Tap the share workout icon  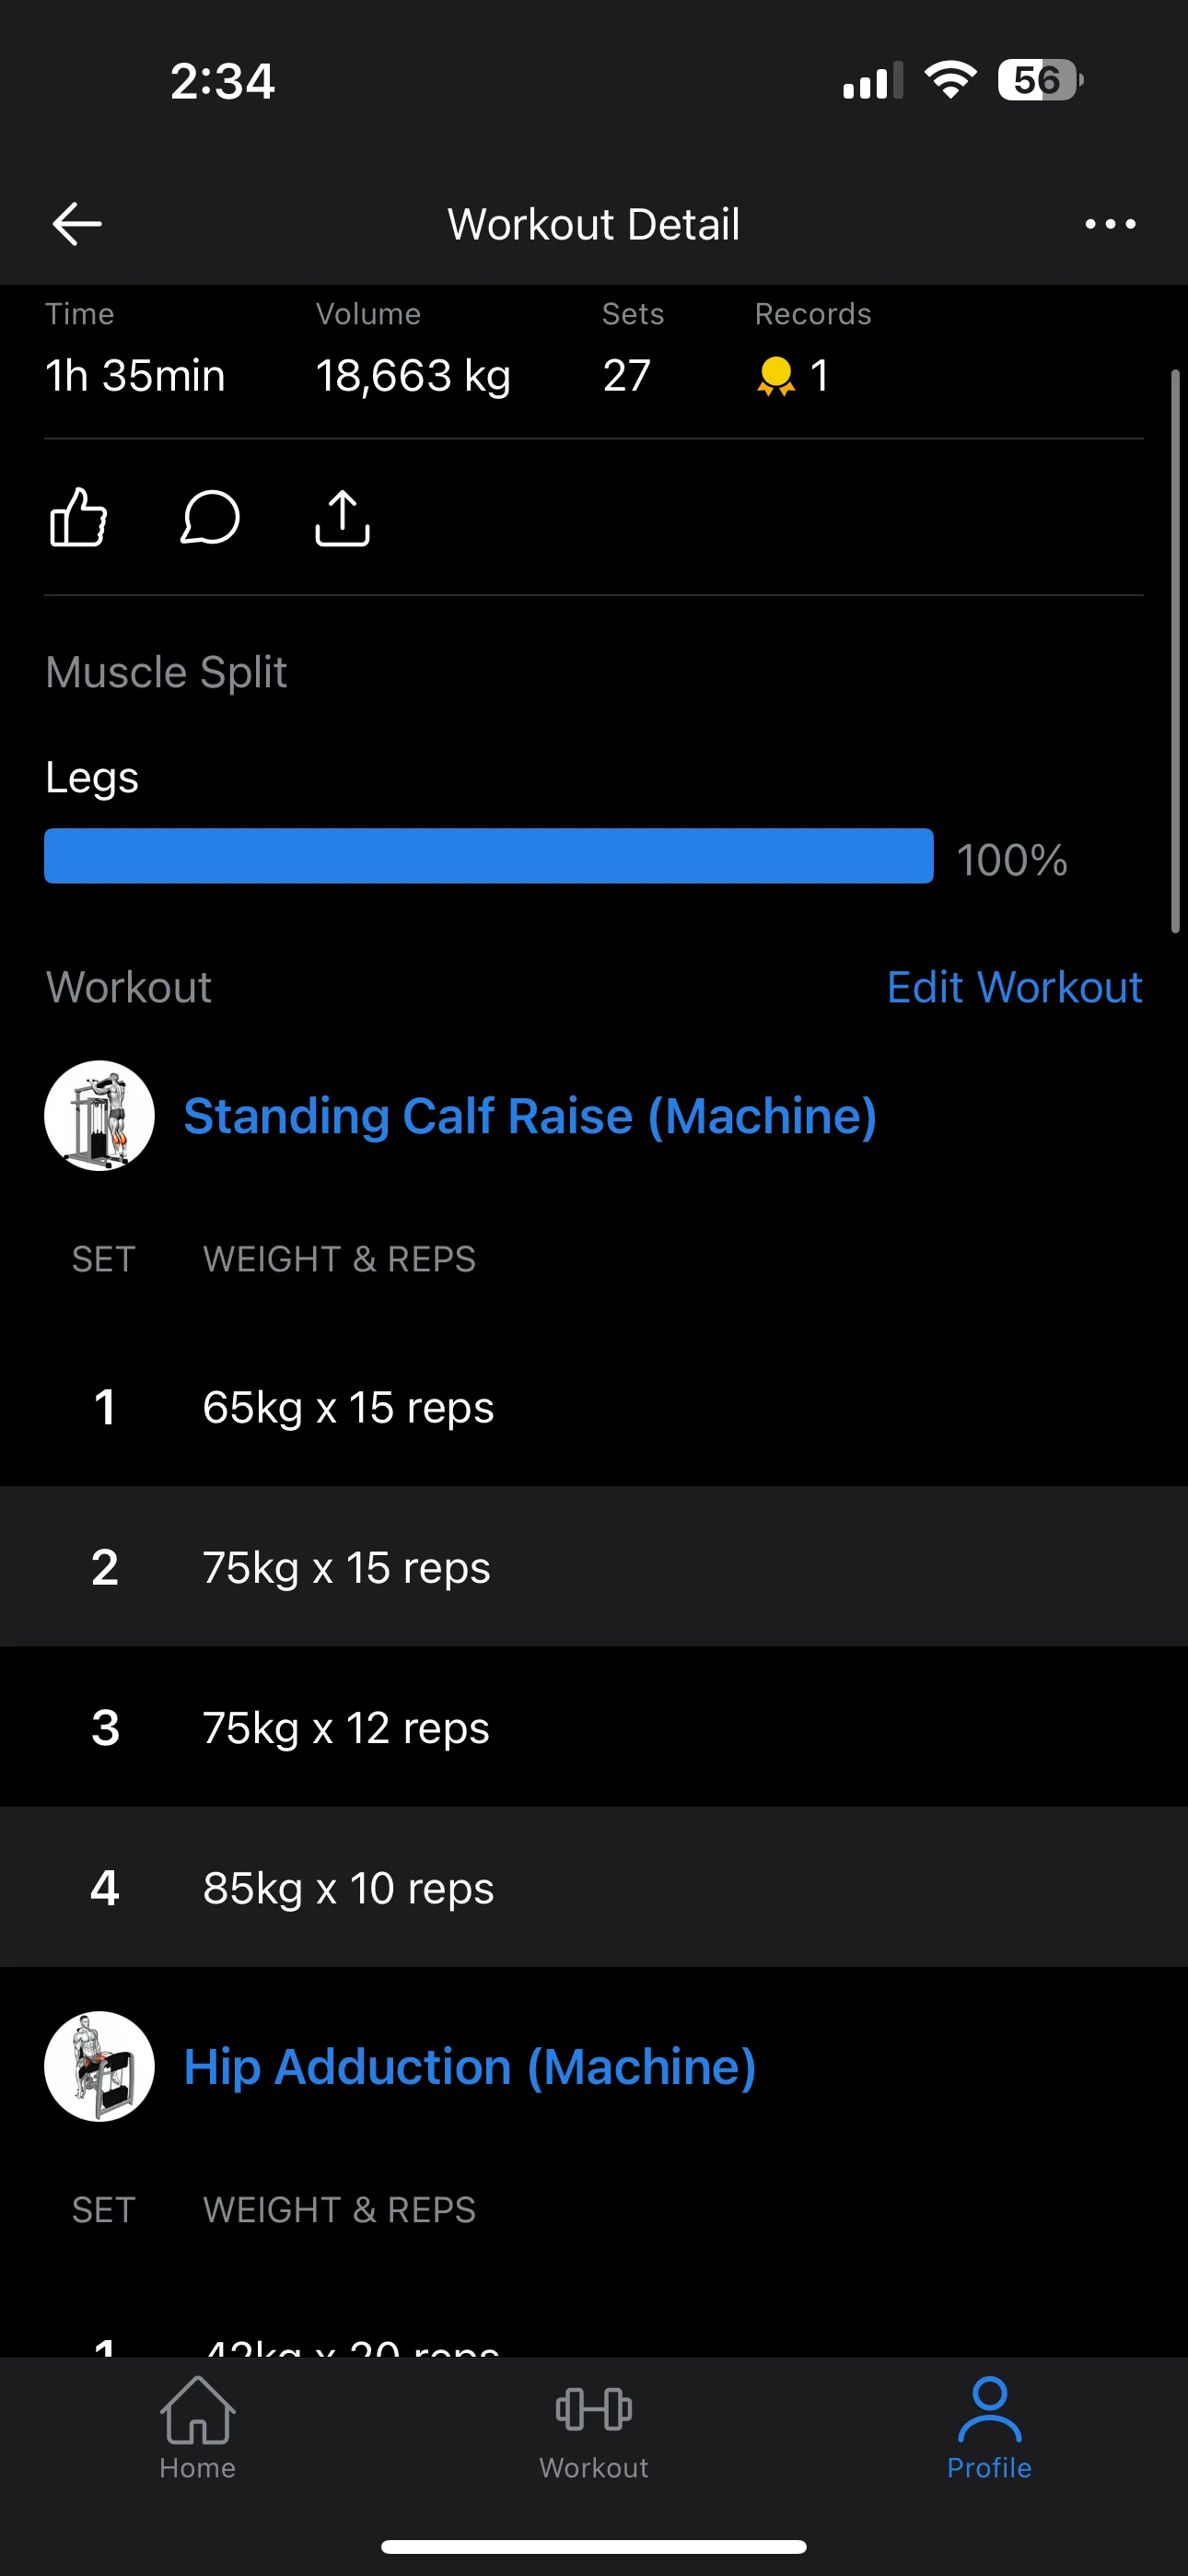[x=342, y=517]
